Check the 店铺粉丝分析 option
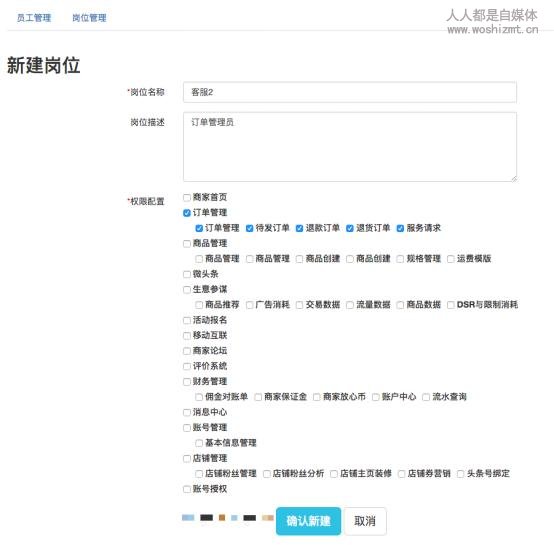The width and height of the screenshot is (554, 545). click(267, 474)
